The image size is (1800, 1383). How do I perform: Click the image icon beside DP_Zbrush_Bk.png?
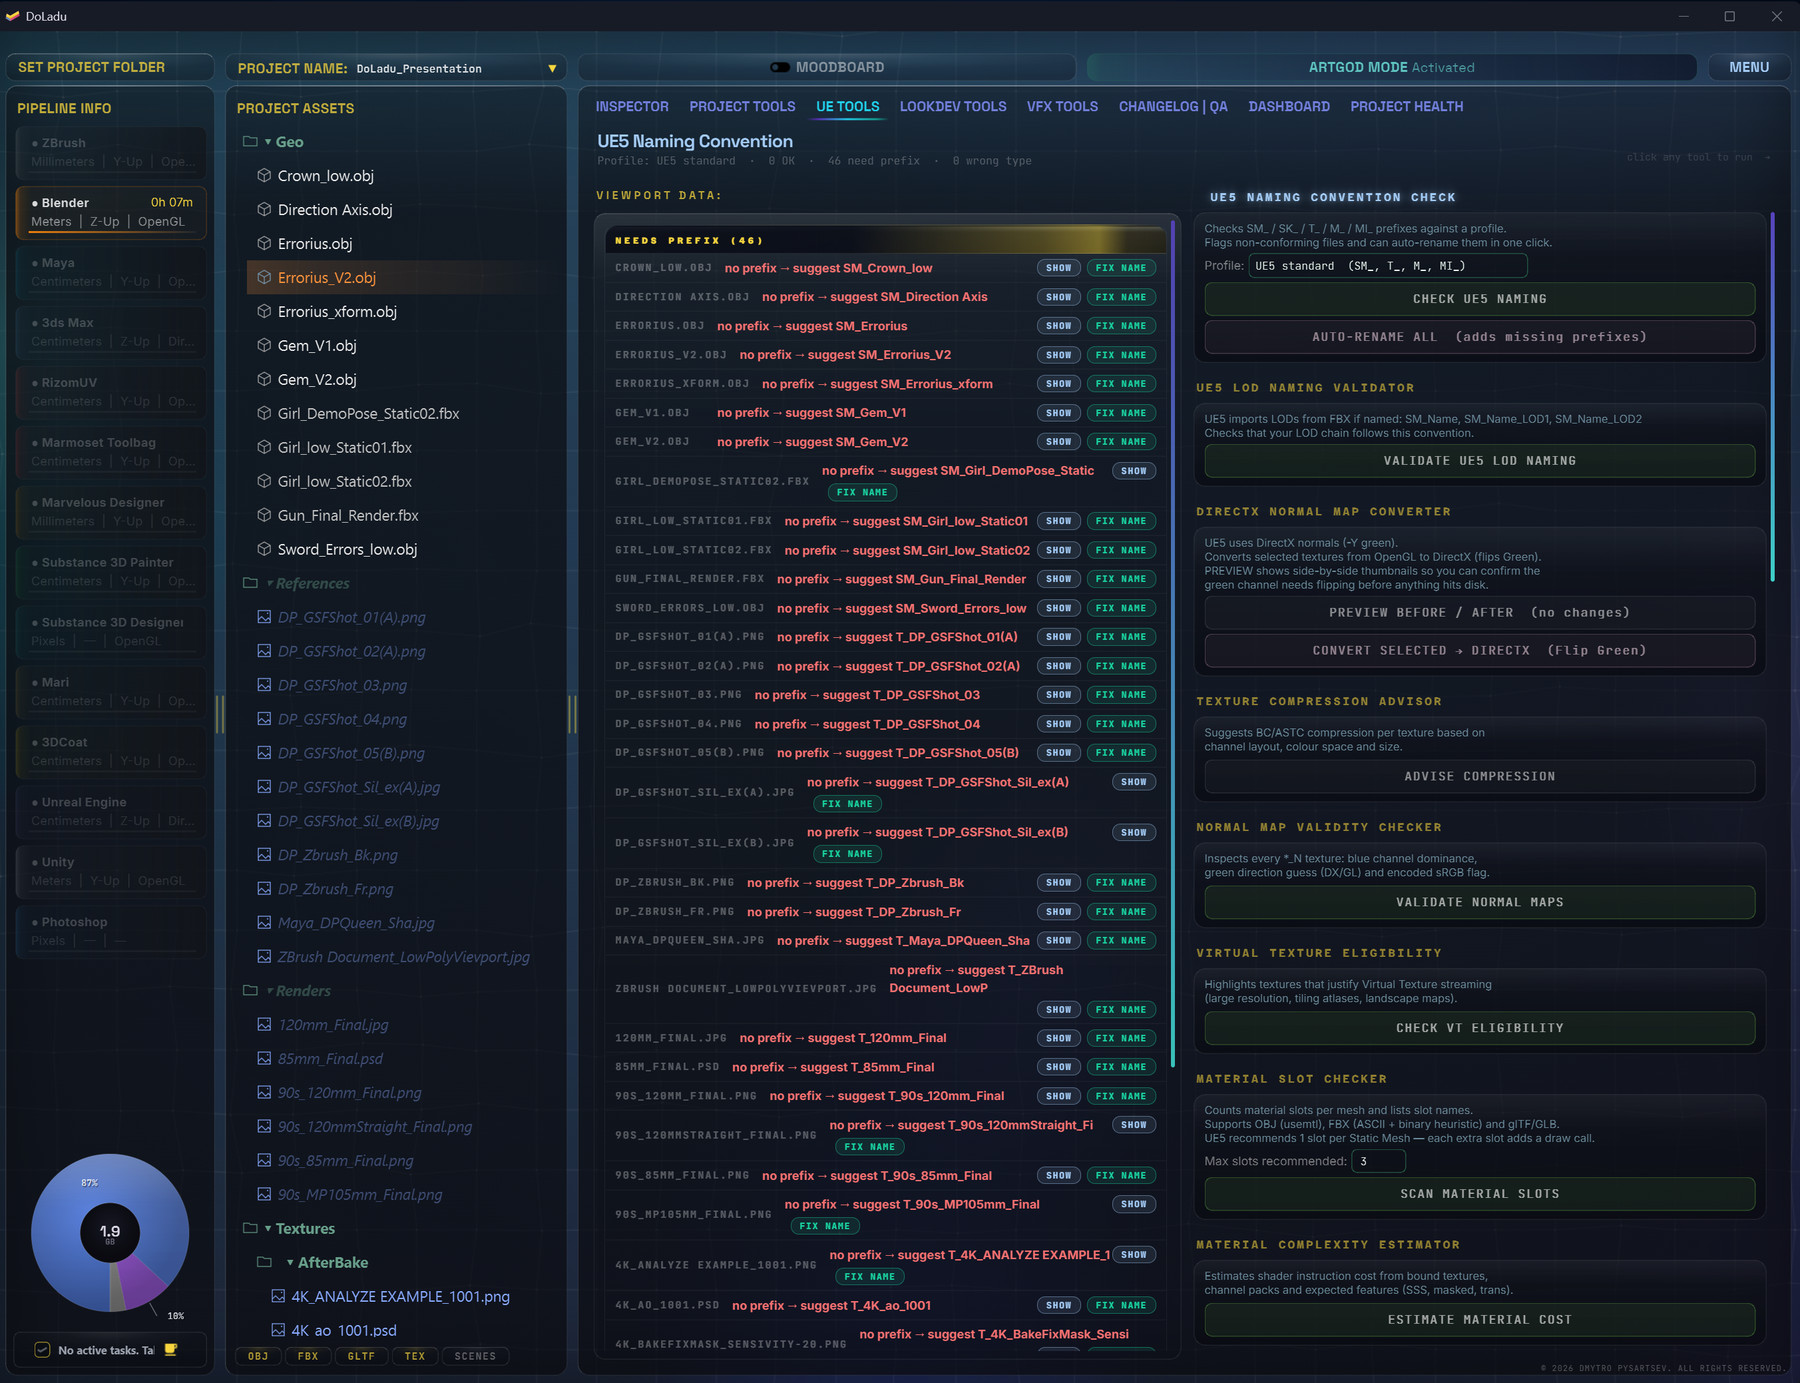[x=264, y=854]
